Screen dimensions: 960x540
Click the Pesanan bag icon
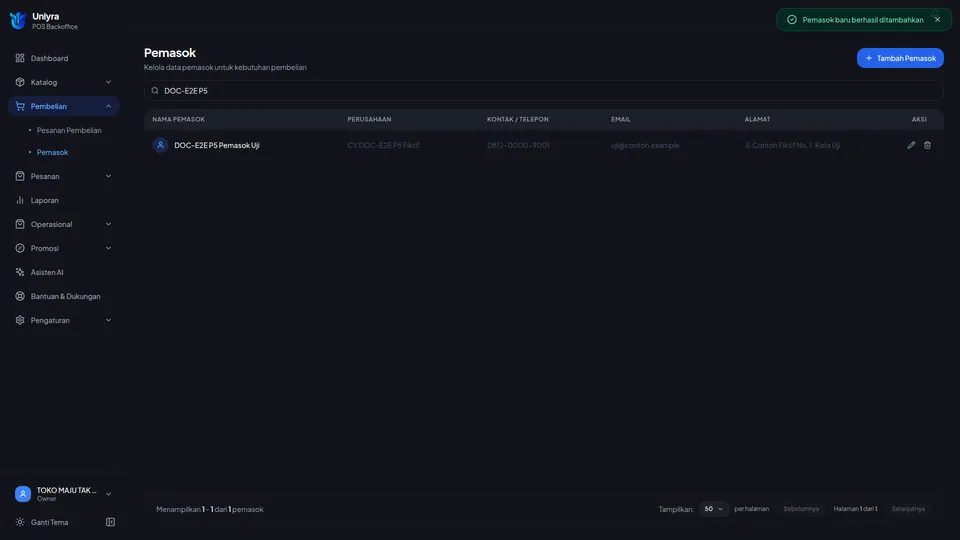20,176
